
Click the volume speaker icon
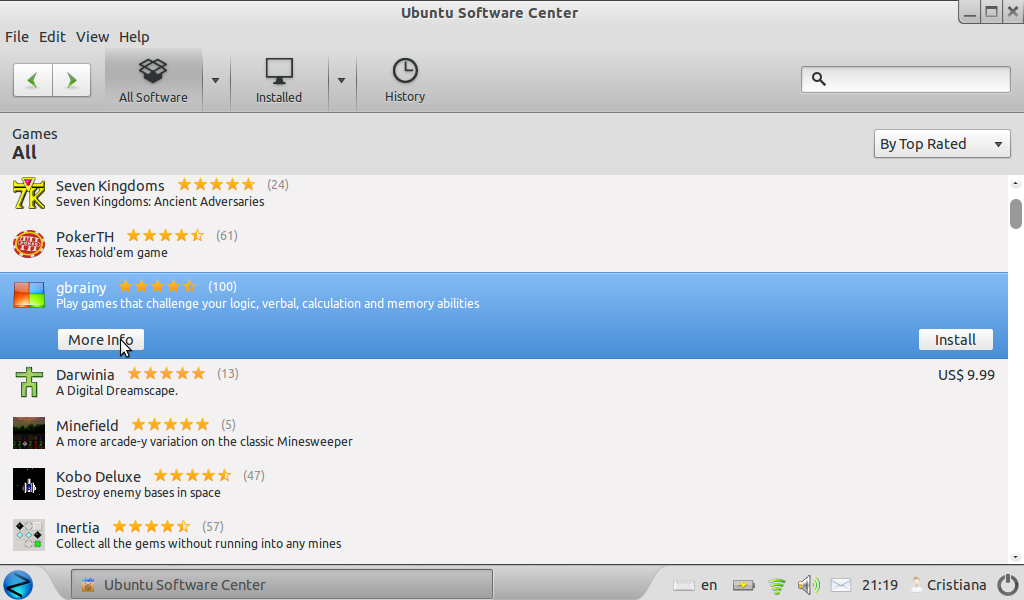808,585
